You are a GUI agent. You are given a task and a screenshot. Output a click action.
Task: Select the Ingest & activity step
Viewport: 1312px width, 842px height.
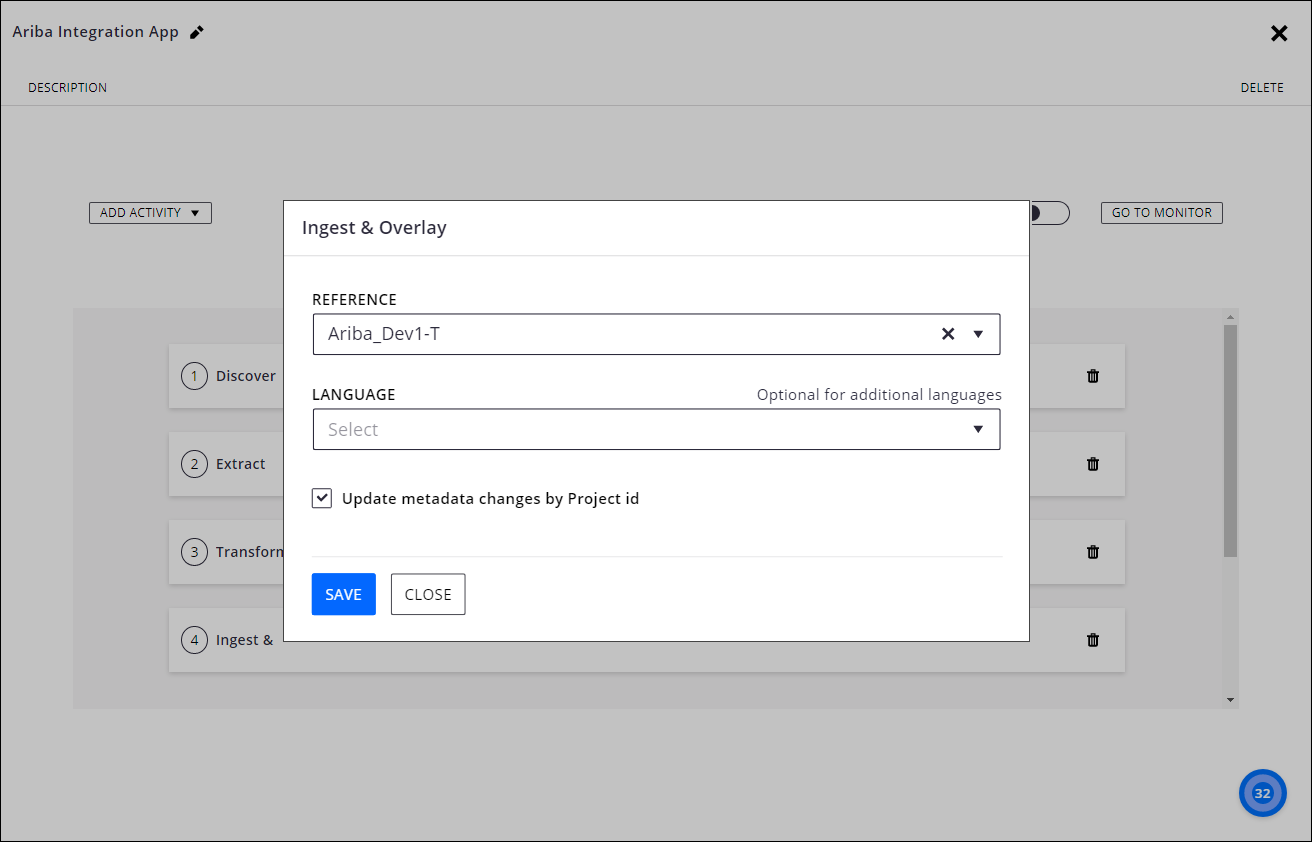click(x=226, y=640)
